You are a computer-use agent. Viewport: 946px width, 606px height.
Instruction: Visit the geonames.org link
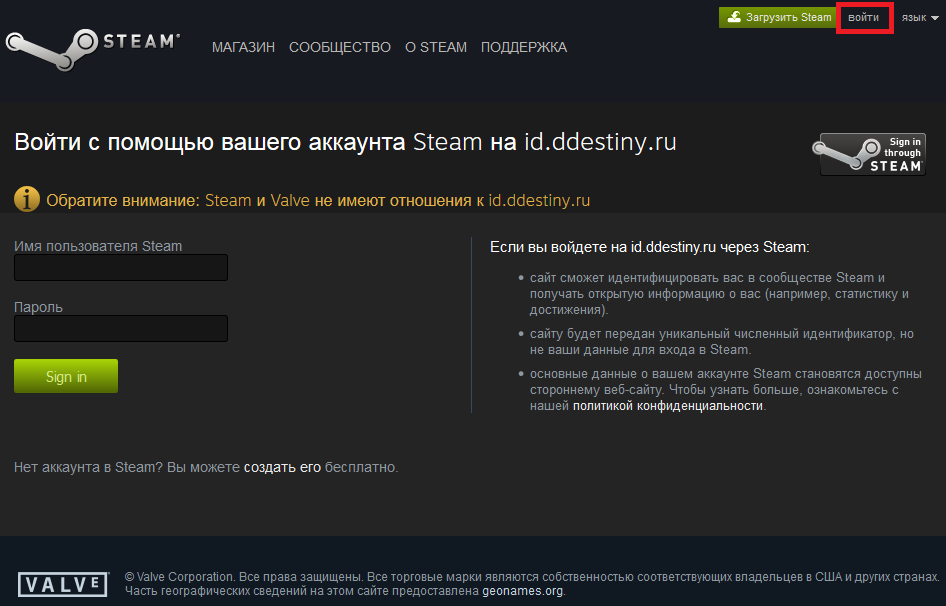pyautogui.click(x=522, y=591)
